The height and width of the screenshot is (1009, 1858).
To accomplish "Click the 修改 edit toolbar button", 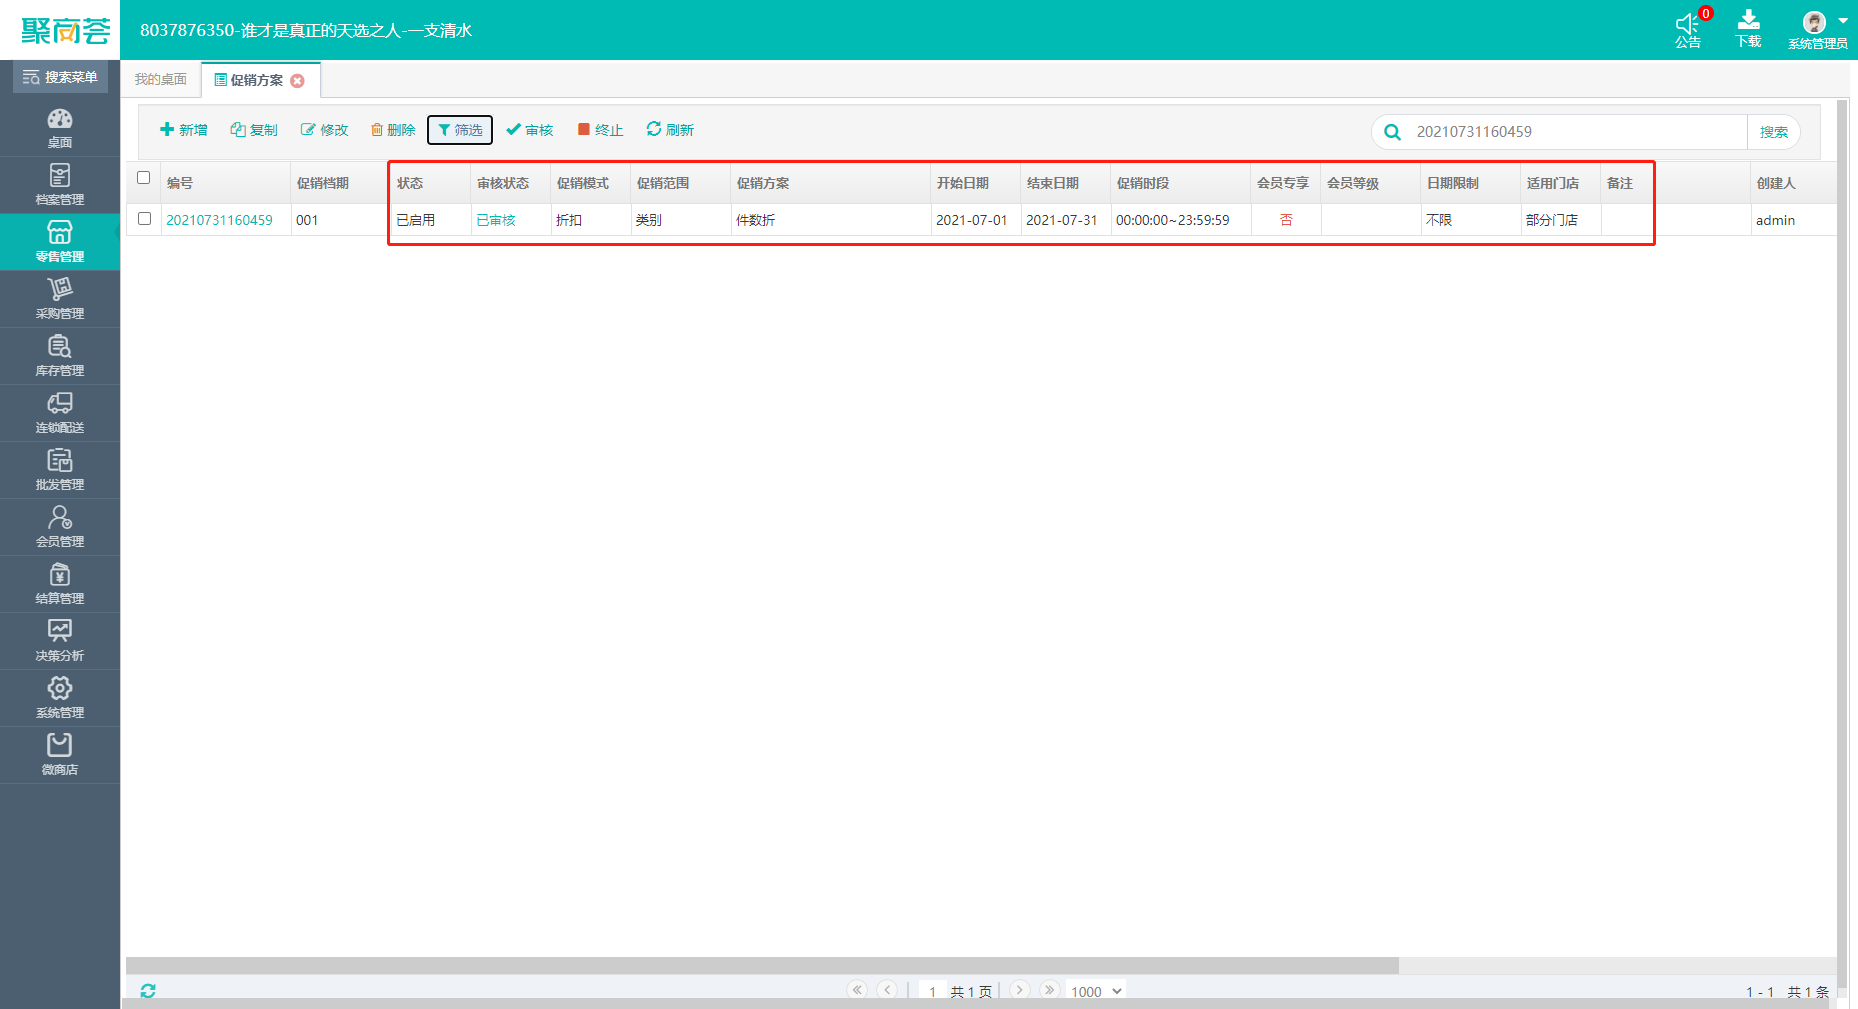I will (324, 130).
